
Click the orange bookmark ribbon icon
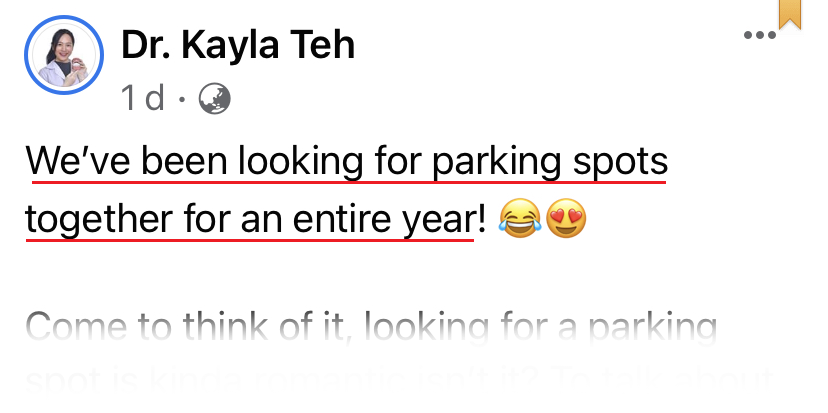790,13
